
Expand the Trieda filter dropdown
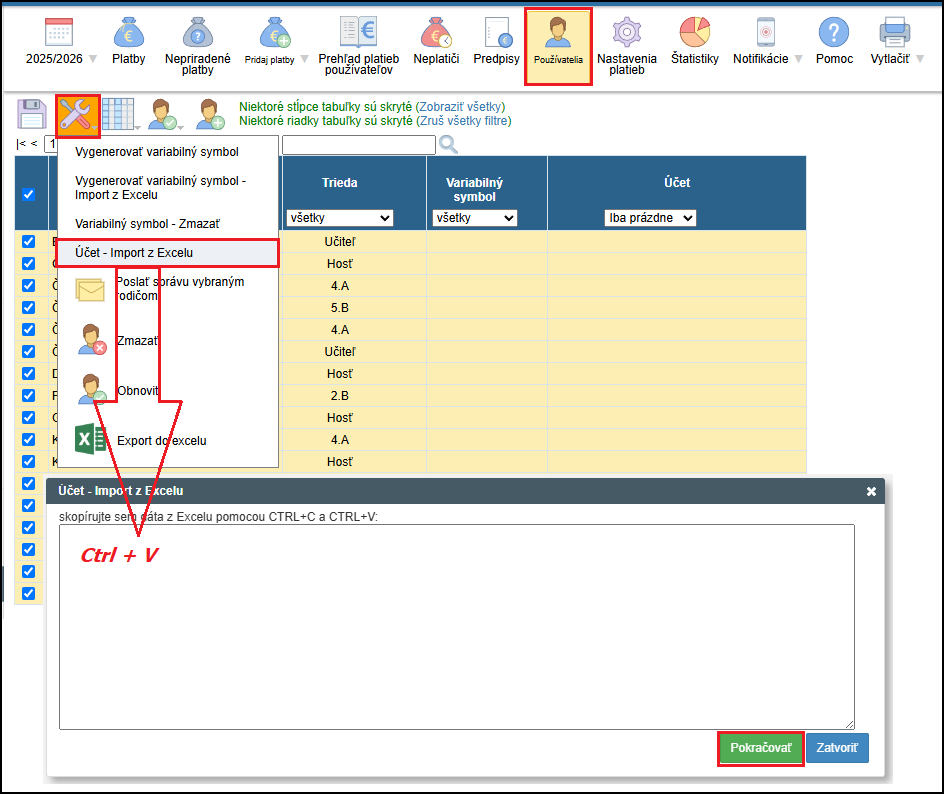coord(339,218)
